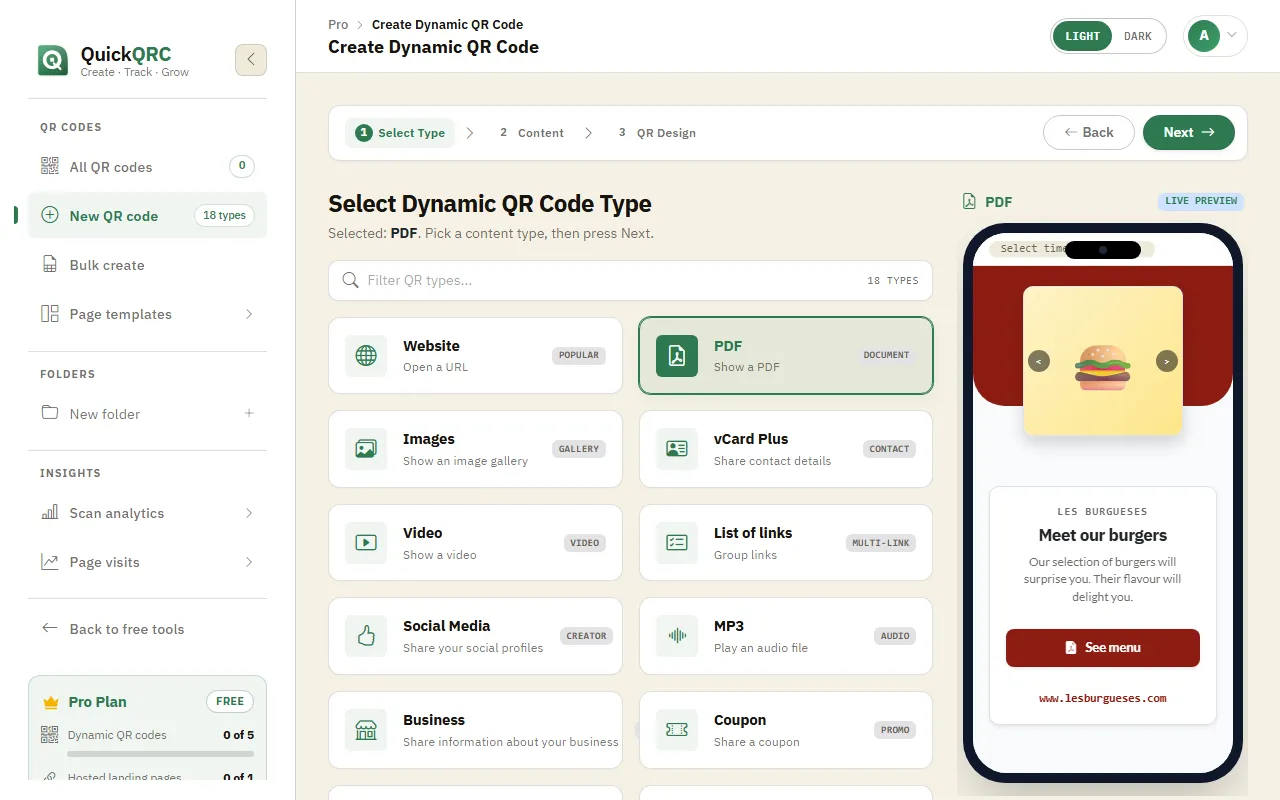Click the search magnifier icon in filter

point(350,280)
